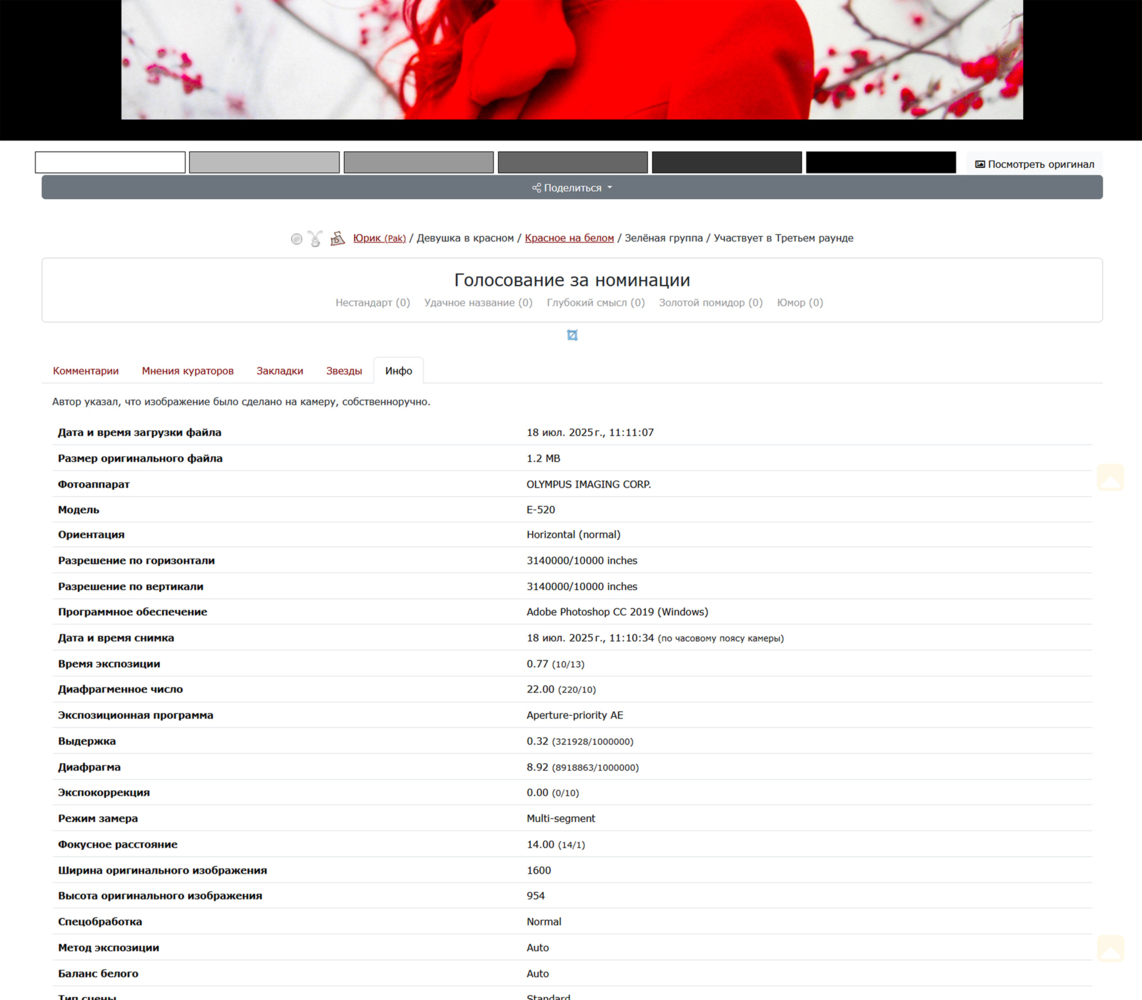The height and width of the screenshot is (1000, 1142).
Task: Open the Звезды tab
Action: pos(344,371)
